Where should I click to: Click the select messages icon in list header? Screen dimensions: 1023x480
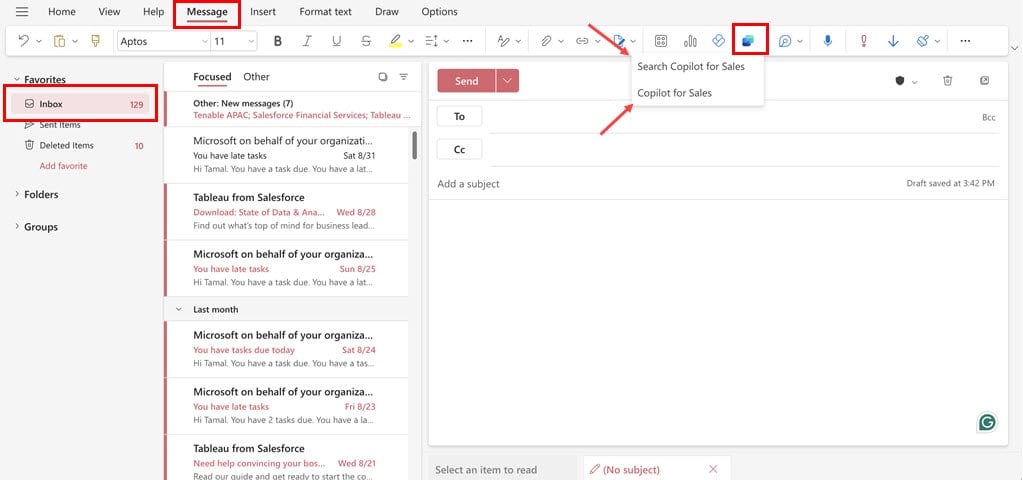(383, 77)
